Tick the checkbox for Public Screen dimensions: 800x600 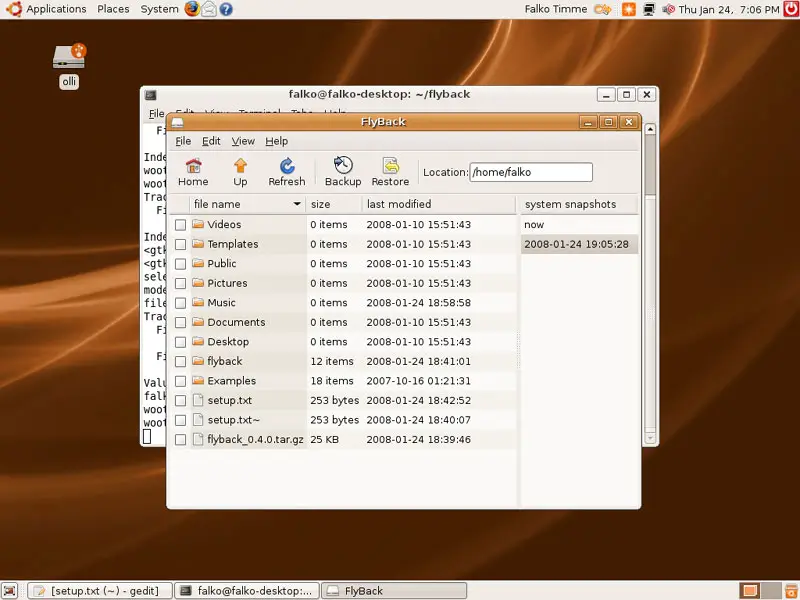[x=180, y=264]
